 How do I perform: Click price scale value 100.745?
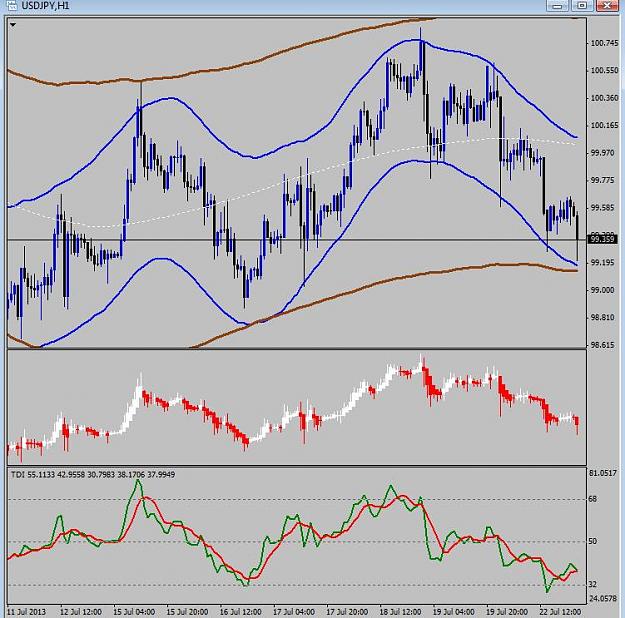604,43
